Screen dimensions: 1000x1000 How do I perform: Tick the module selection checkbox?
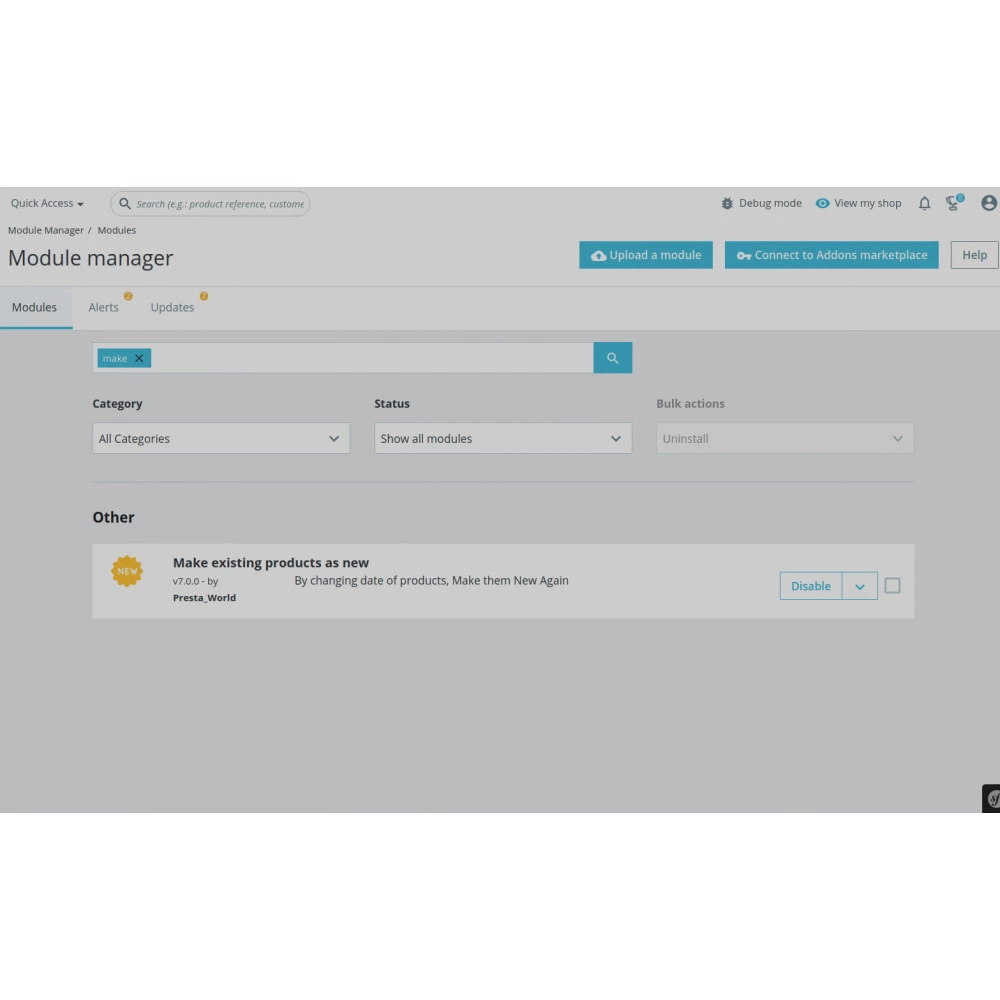pyautogui.click(x=892, y=585)
